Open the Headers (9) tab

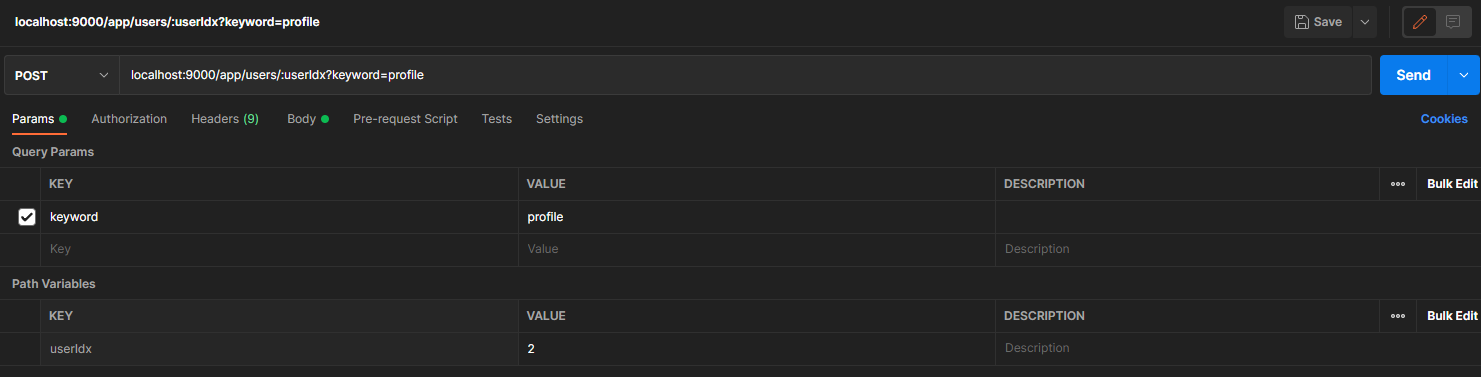pyautogui.click(x=225, y=119)
